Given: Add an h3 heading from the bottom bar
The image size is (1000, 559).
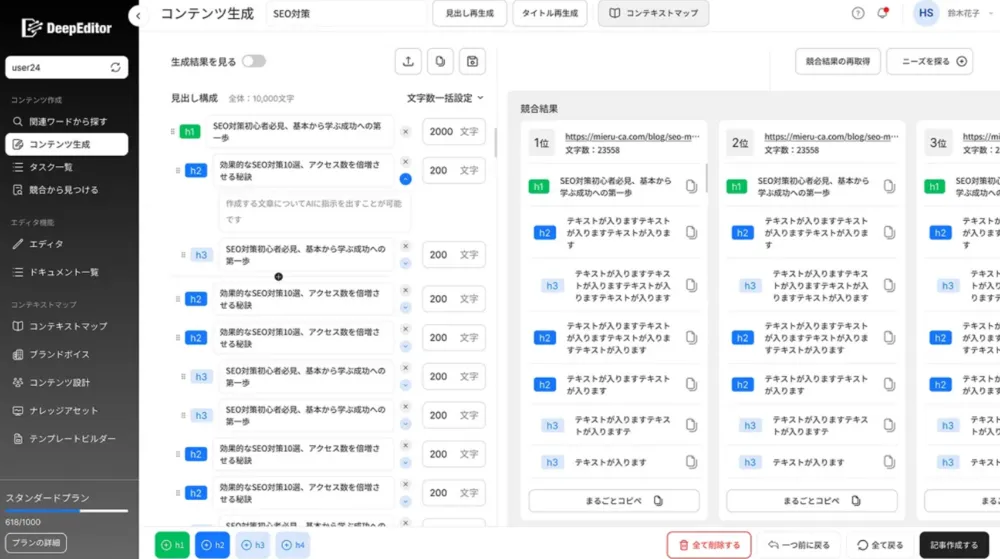Looking at the screenshot, I should pos(253,545).
